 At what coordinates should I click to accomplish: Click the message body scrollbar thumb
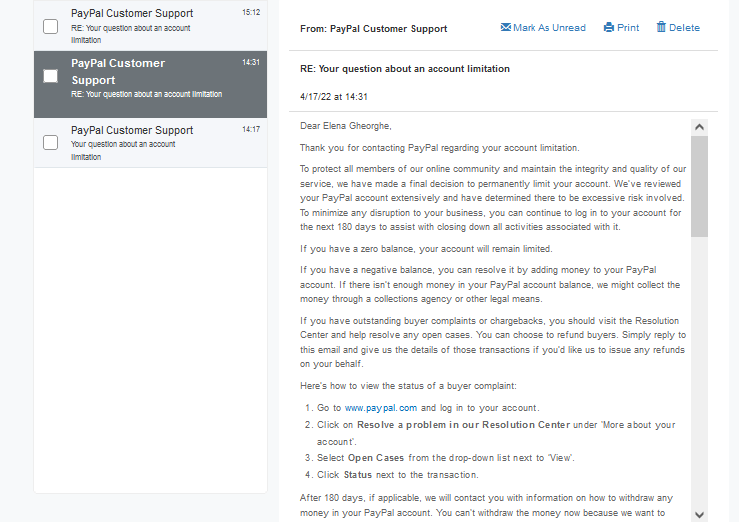tap(699, 186)
